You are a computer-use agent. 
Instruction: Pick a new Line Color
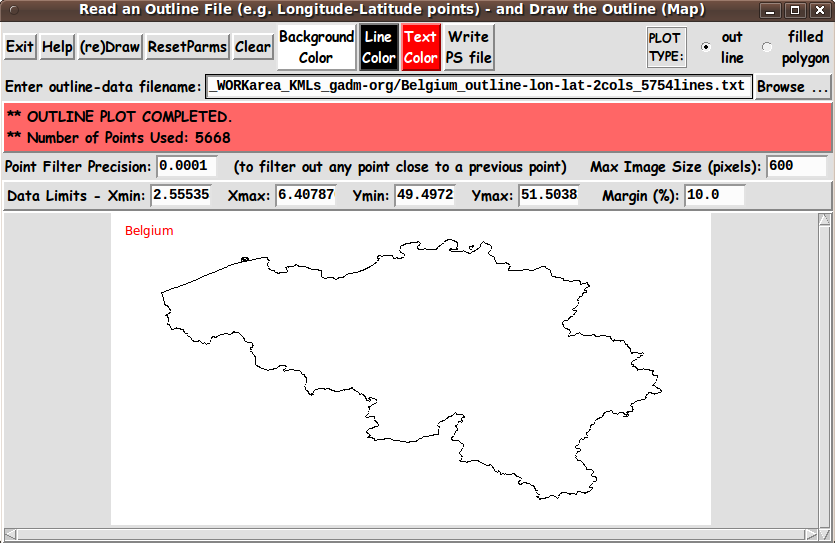379,47
